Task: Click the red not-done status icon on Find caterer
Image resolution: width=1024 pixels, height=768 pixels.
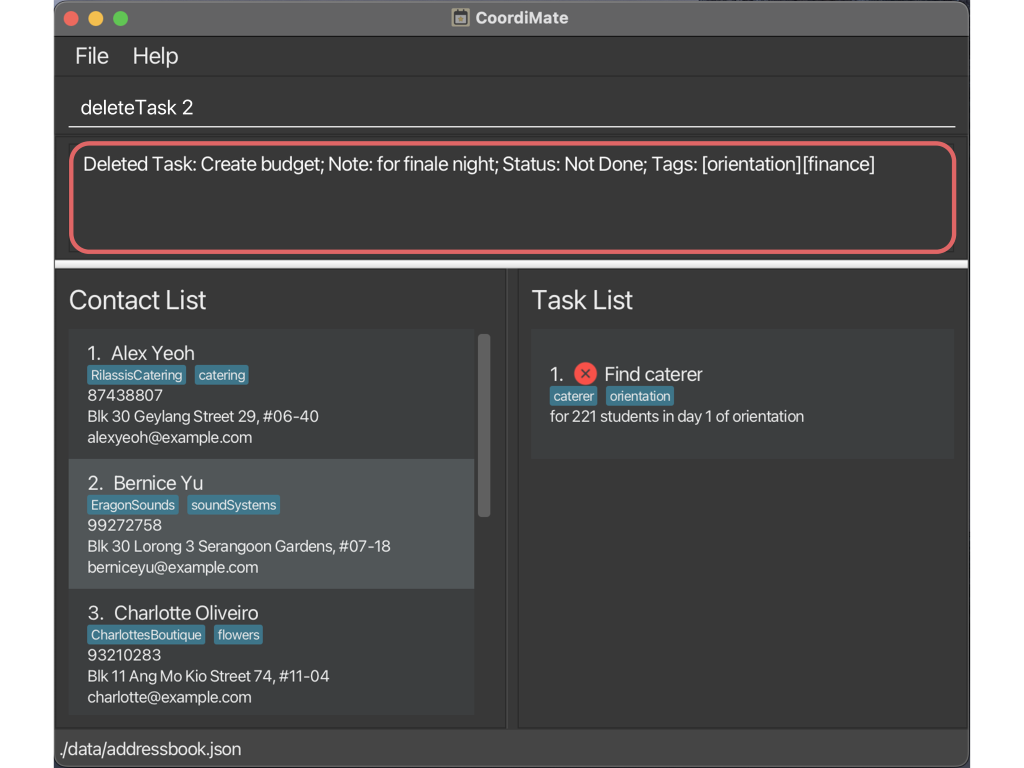Action: [585, 374]
